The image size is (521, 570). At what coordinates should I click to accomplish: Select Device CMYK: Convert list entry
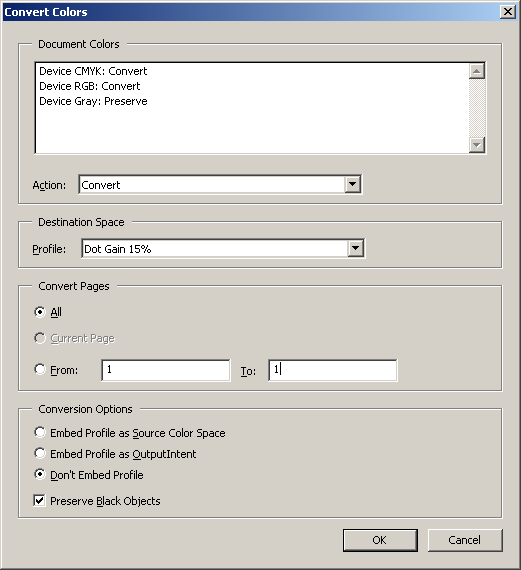pyautogui.click(x=93, y=71)
